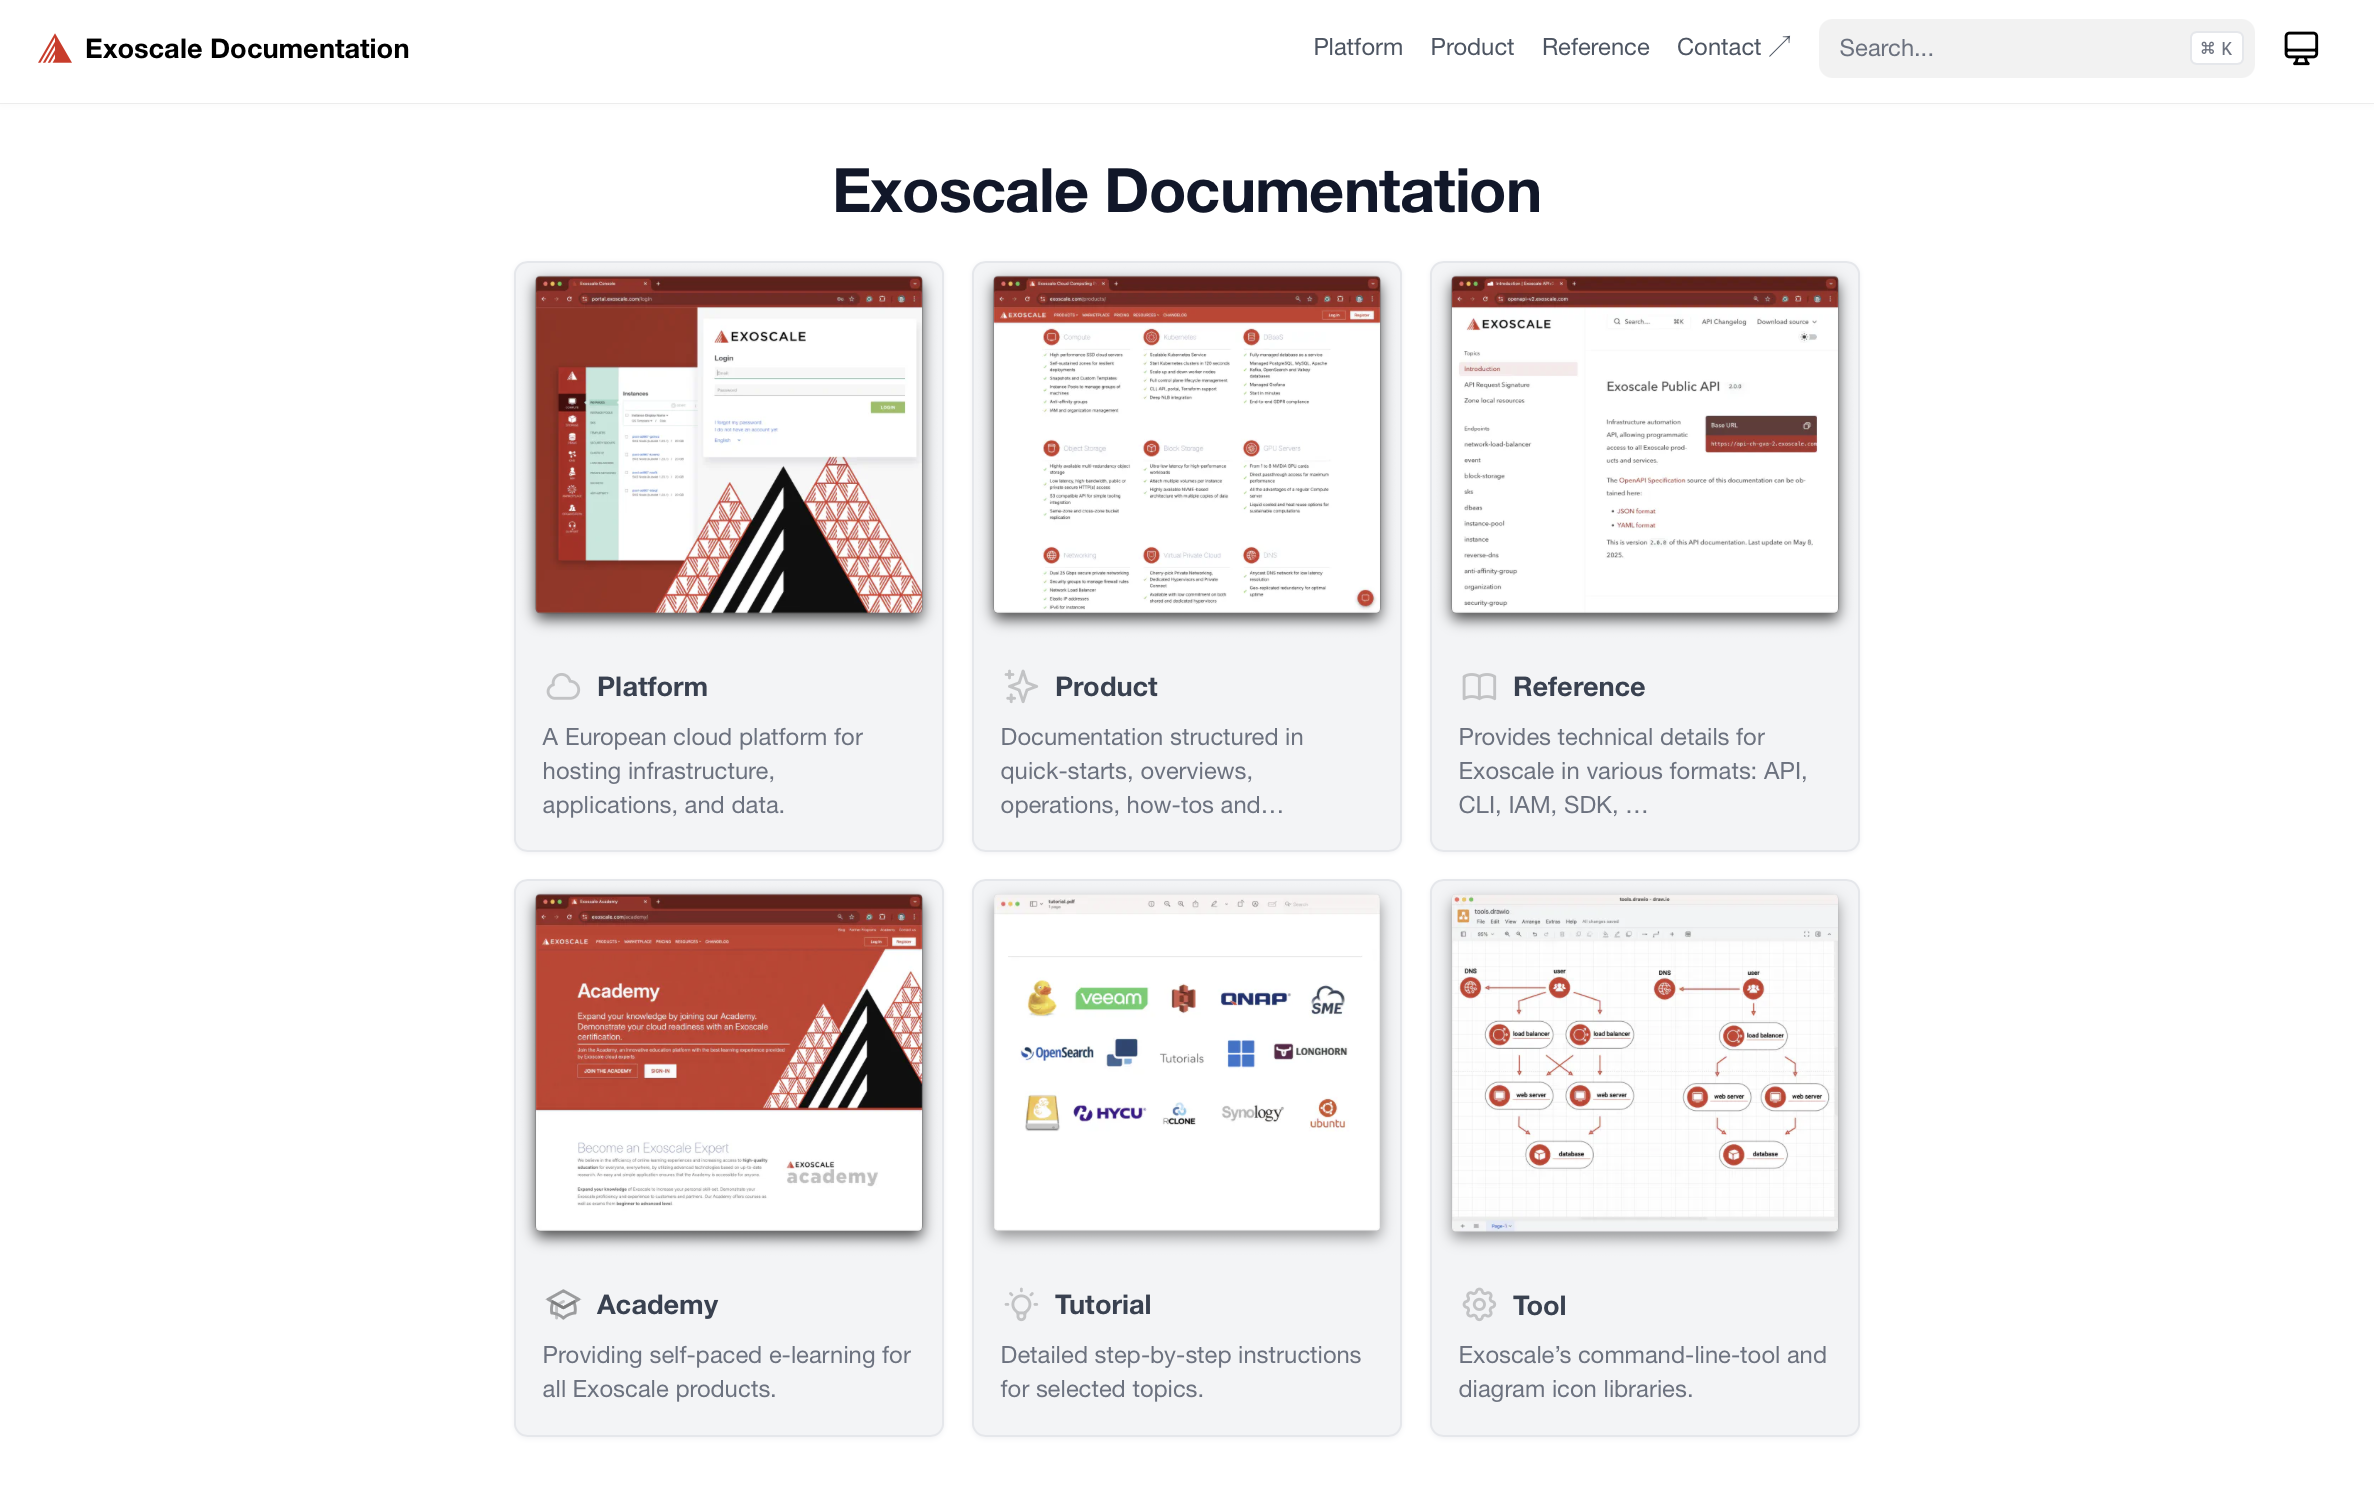
Task: Click the Veeam logo in Tutorial thumbnail
Action: tap(1111, 998)
